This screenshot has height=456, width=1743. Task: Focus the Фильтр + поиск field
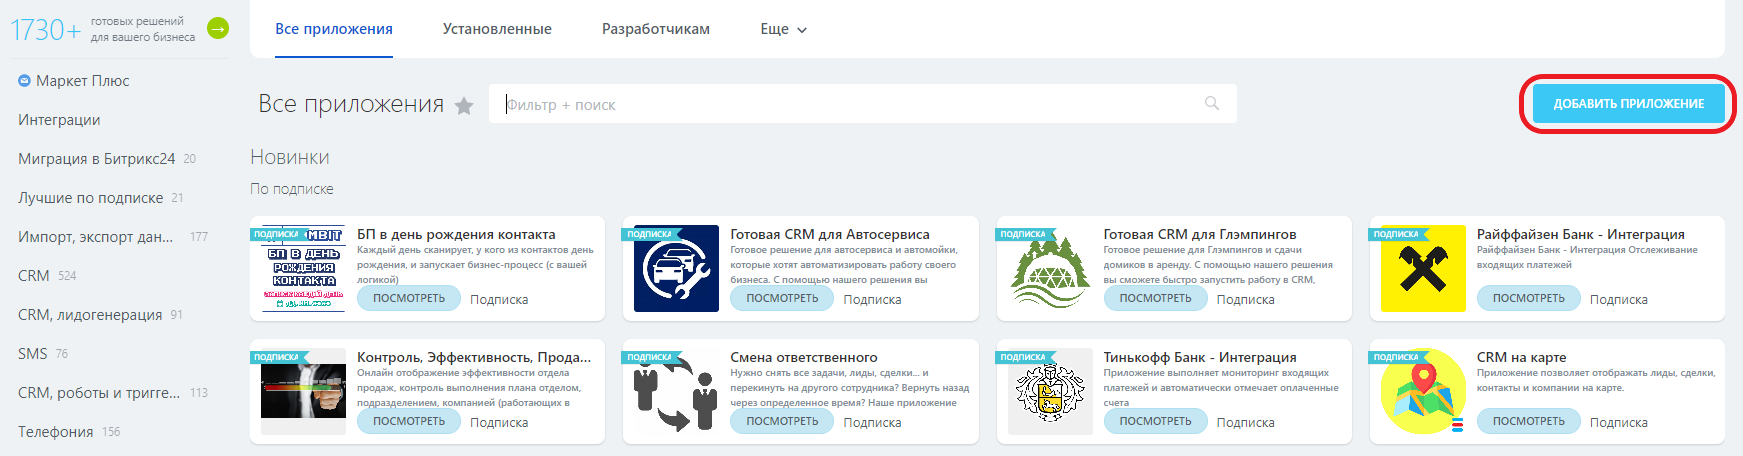862,104
